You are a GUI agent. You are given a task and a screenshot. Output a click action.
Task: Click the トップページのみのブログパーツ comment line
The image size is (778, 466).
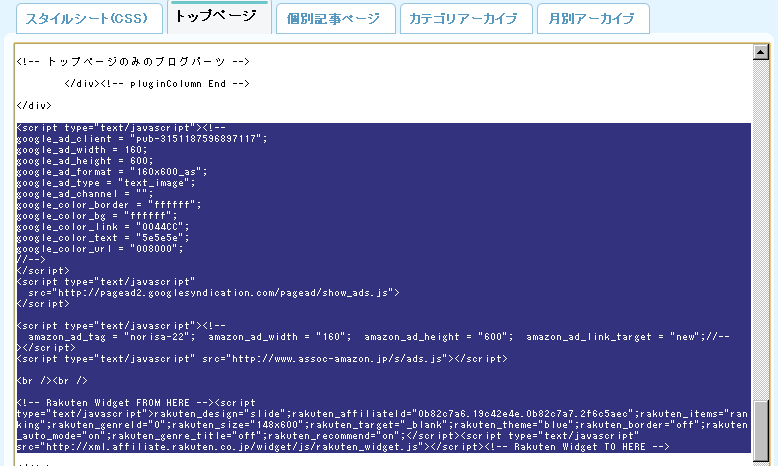point(133,62)
